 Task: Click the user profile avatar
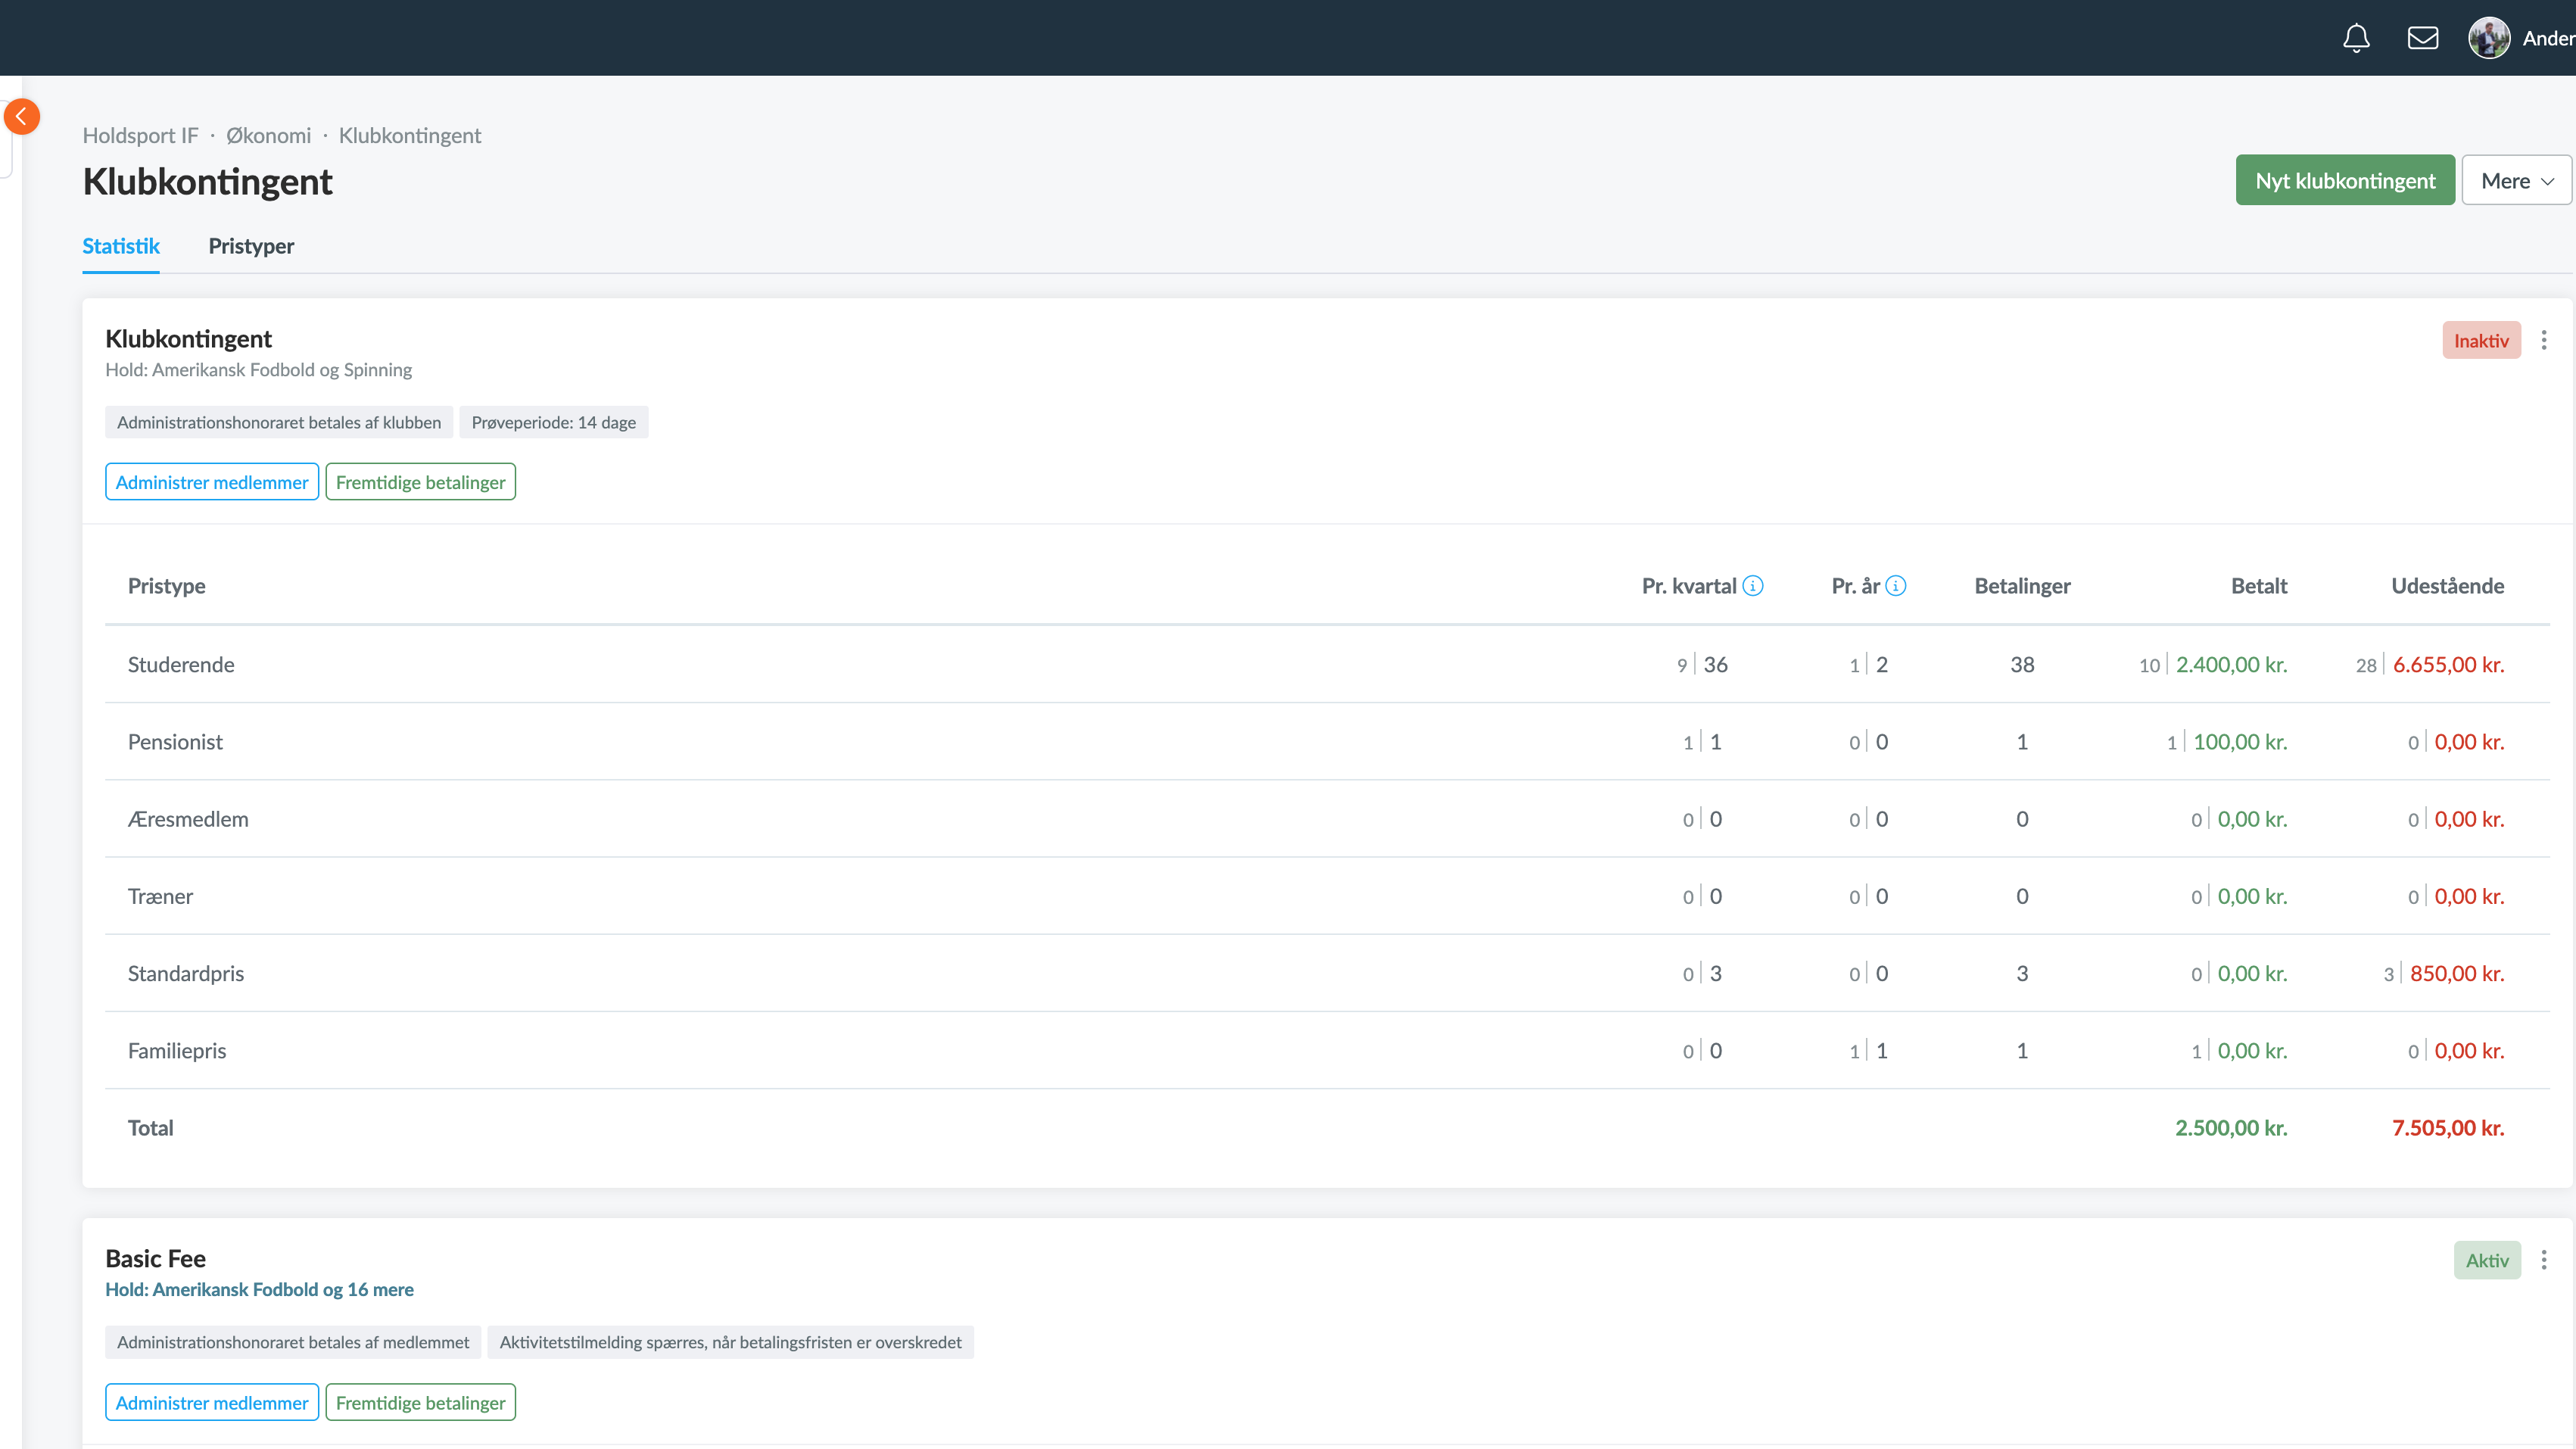(2489, 38)
